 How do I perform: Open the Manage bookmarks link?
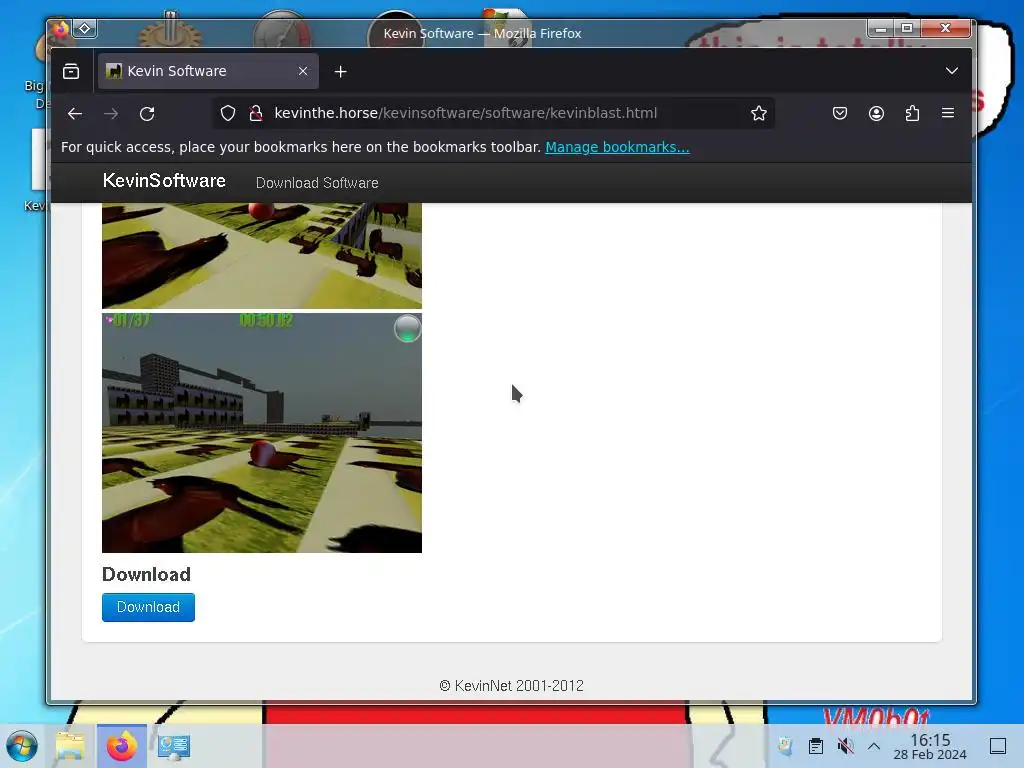pos(617,147)
